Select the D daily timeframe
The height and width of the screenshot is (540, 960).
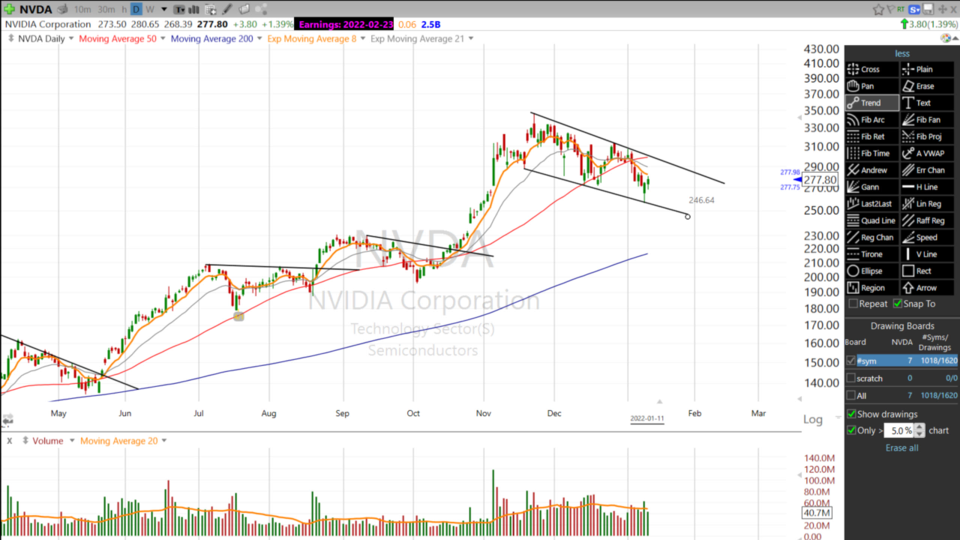point(136,9)
